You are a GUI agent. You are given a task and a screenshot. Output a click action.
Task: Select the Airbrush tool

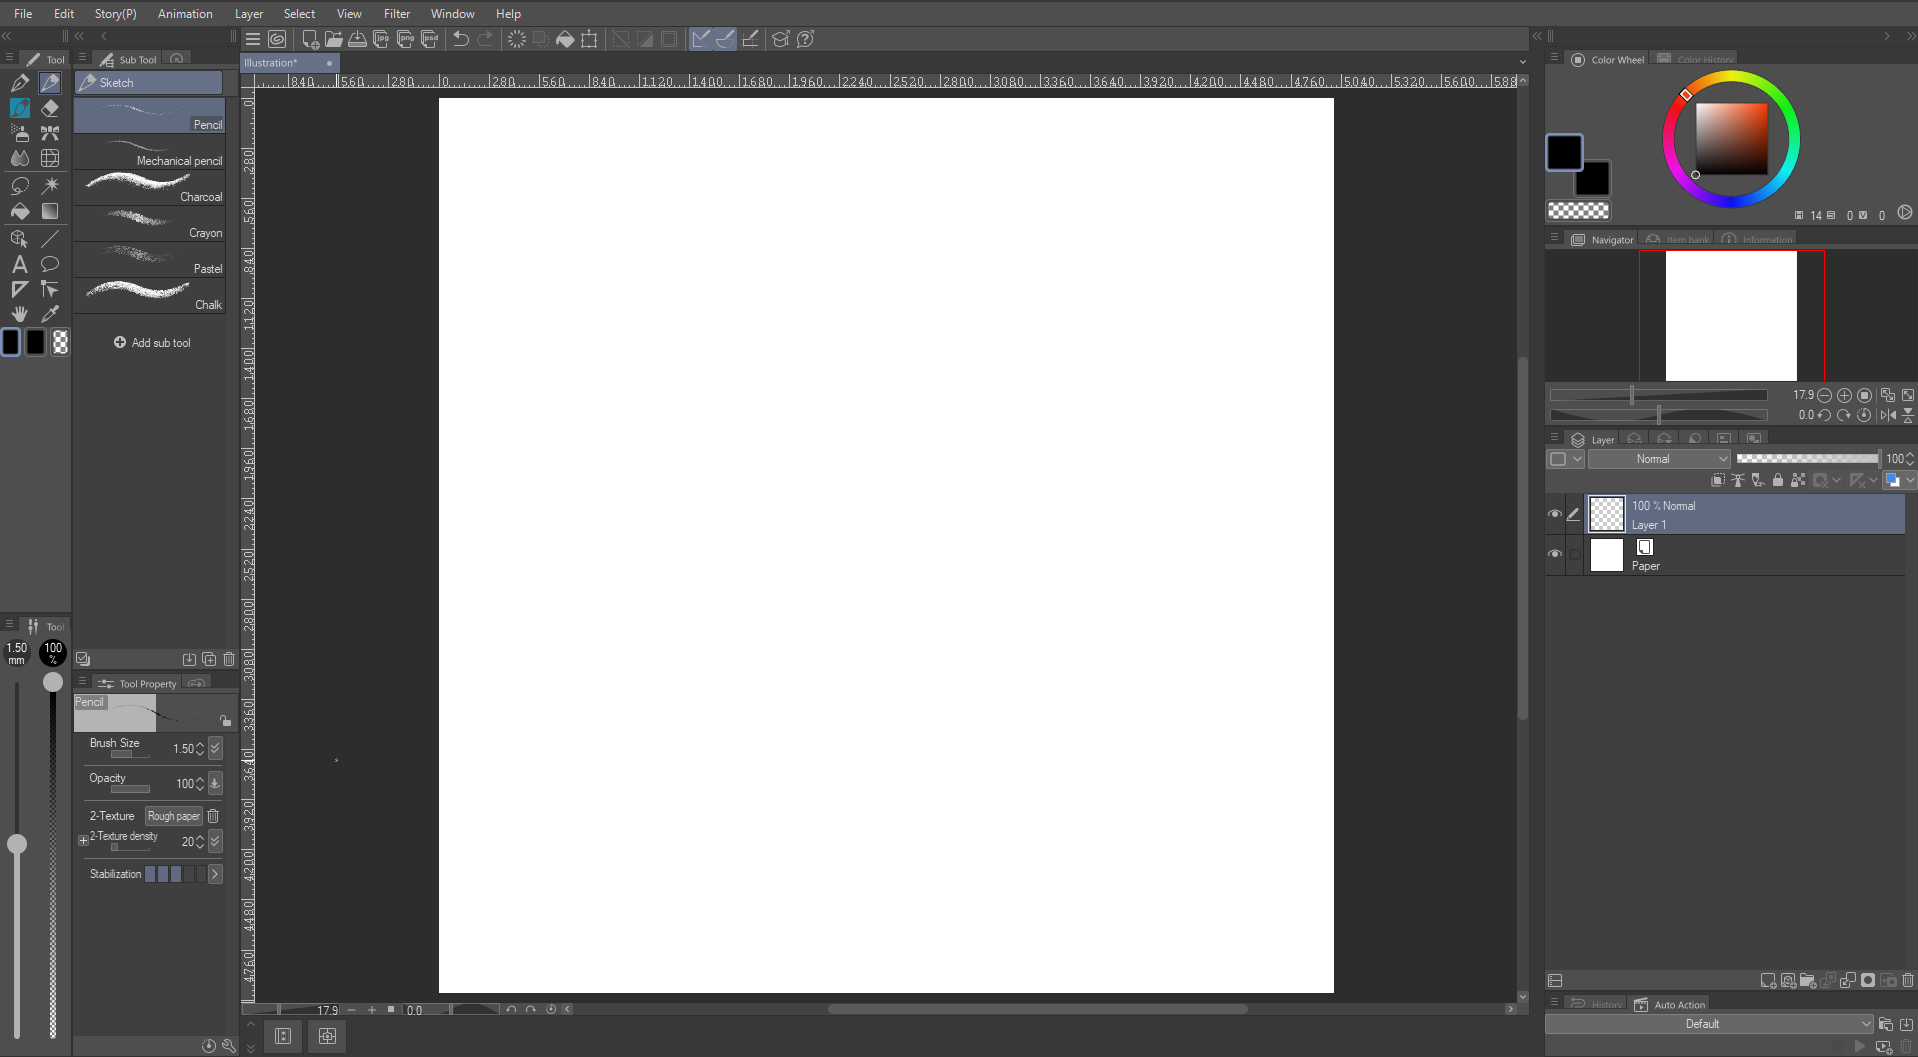[20, 133]
